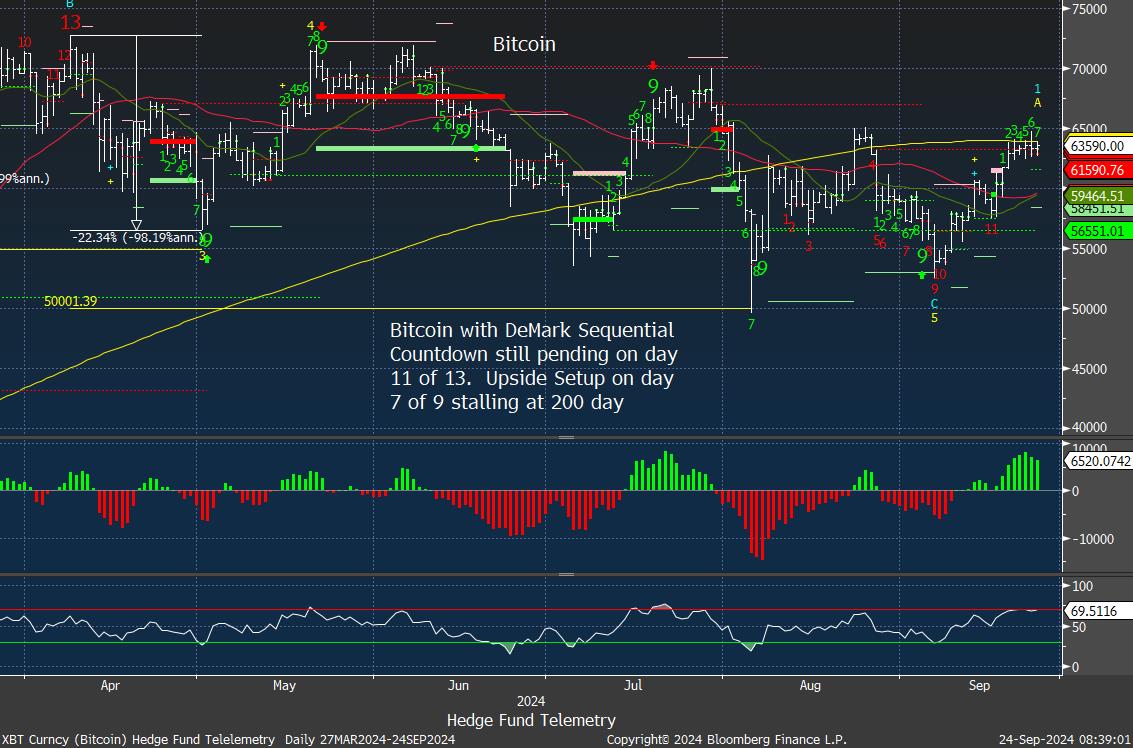The width and height of the screenshot is (1133, 748).
Task: Select the 24-Sep-2024 08:39:02 timestamp
Action: coord(1066,739)
